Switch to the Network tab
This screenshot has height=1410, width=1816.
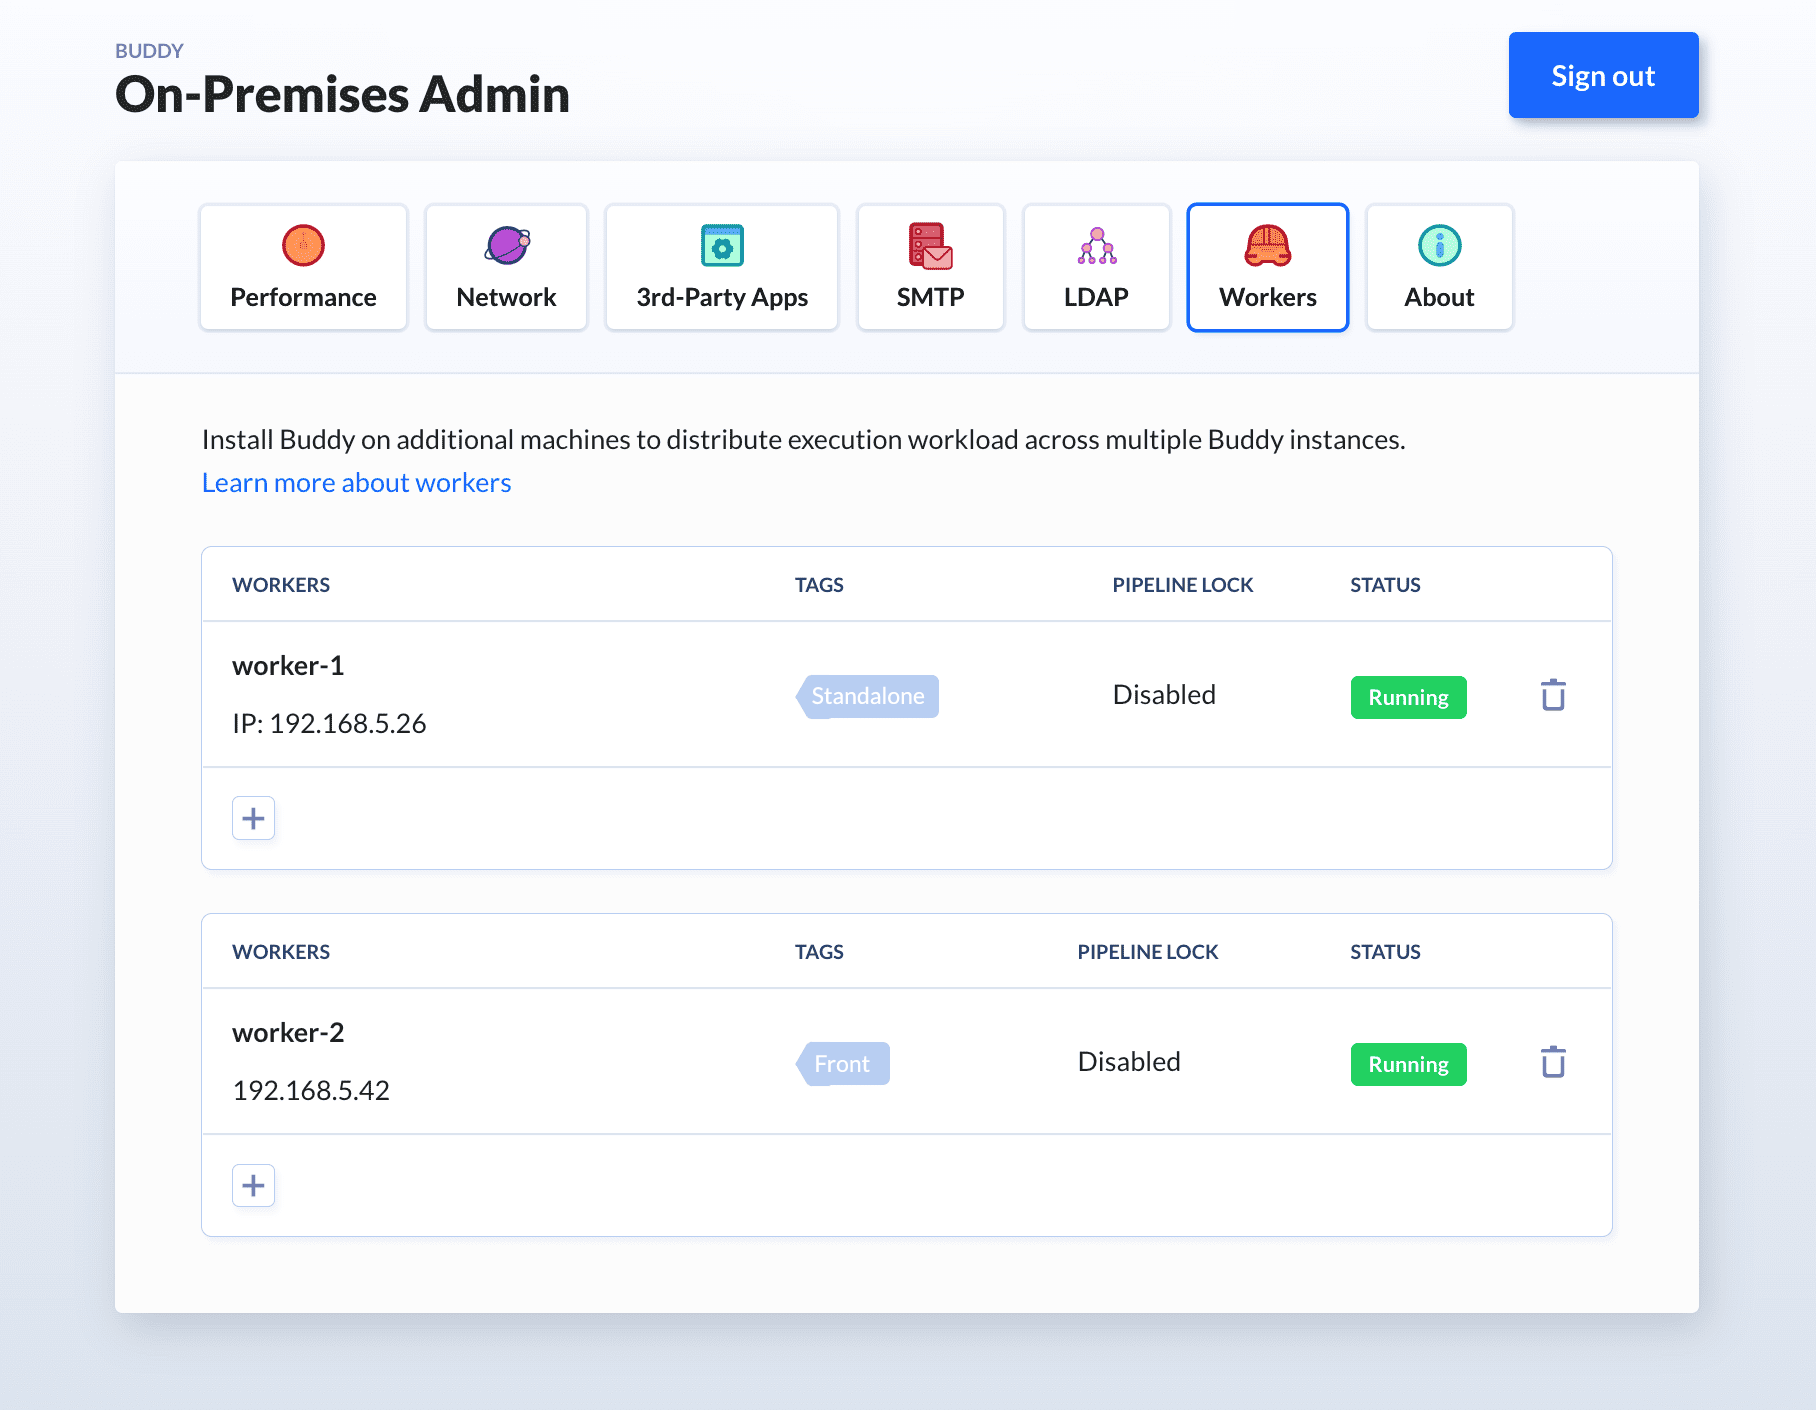coord(506,267)
